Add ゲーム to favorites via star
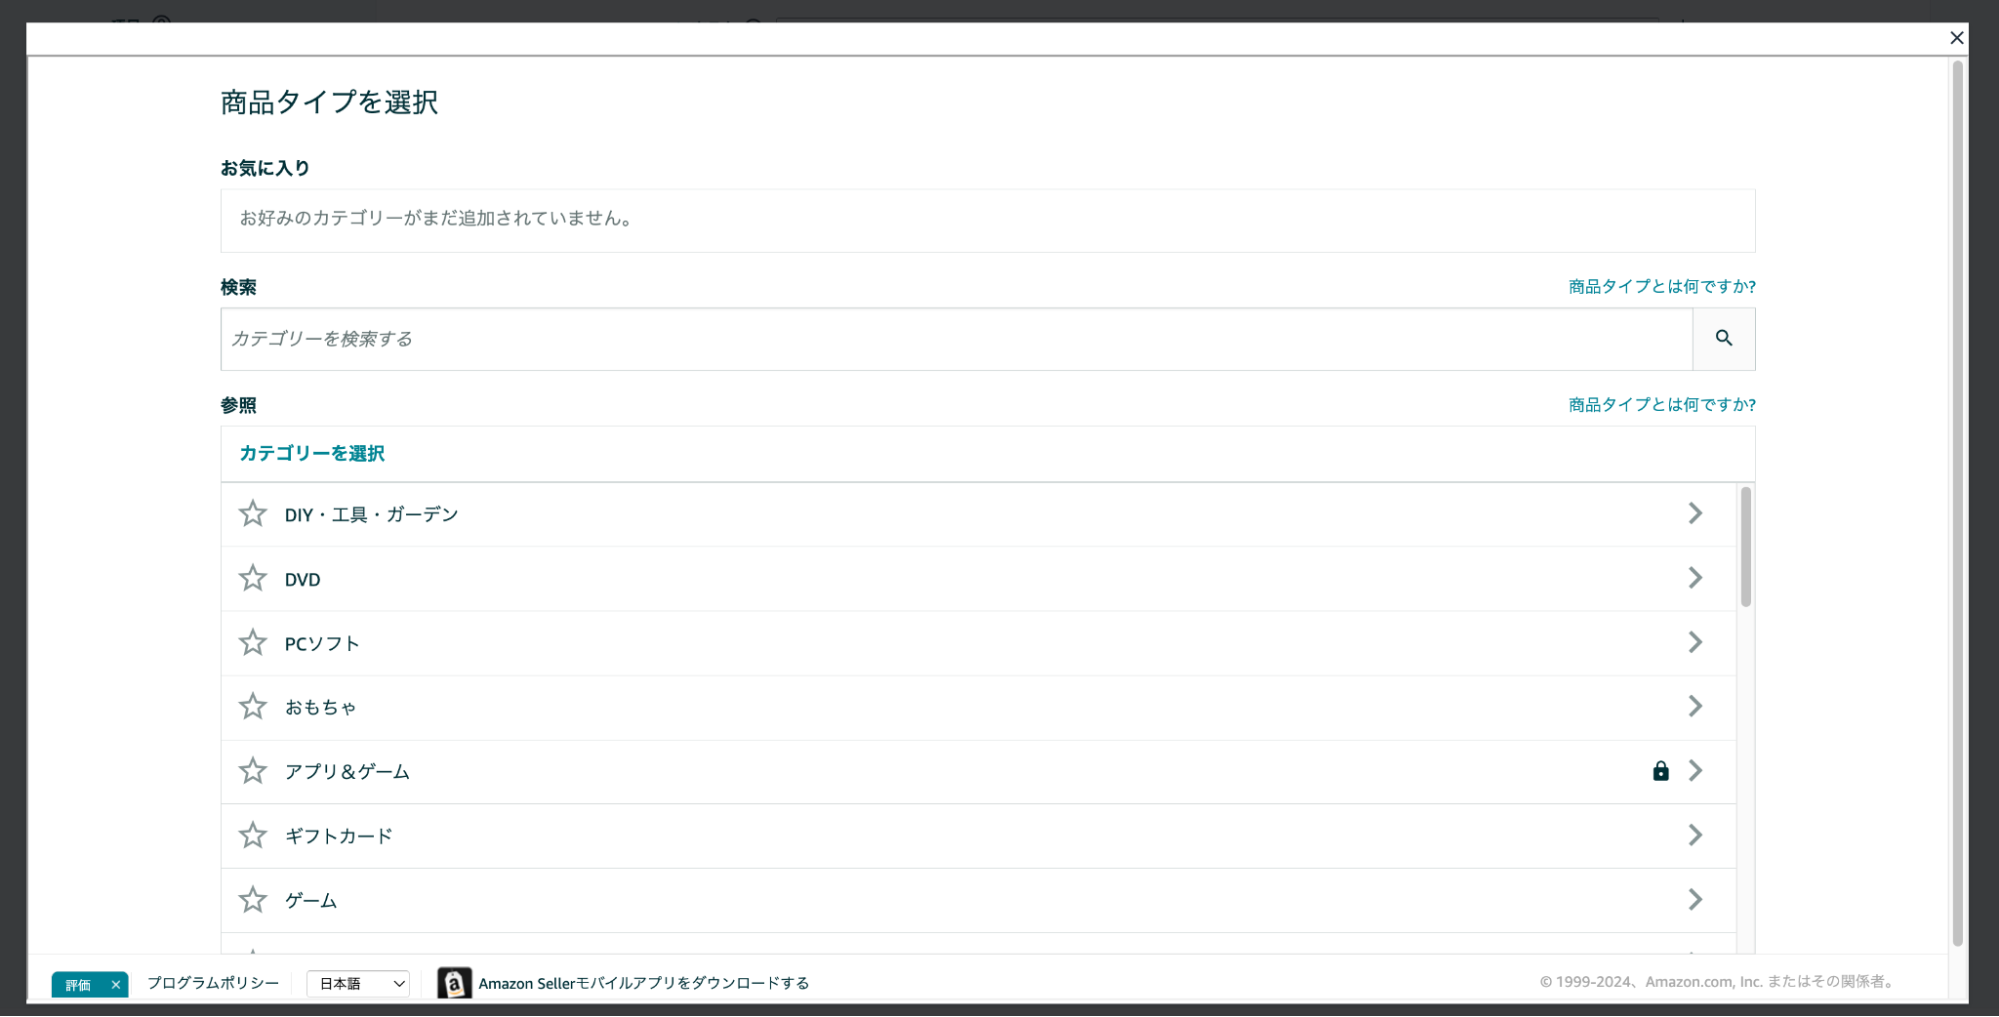This screenshot has height=1017, width=1999. [253, 900]
